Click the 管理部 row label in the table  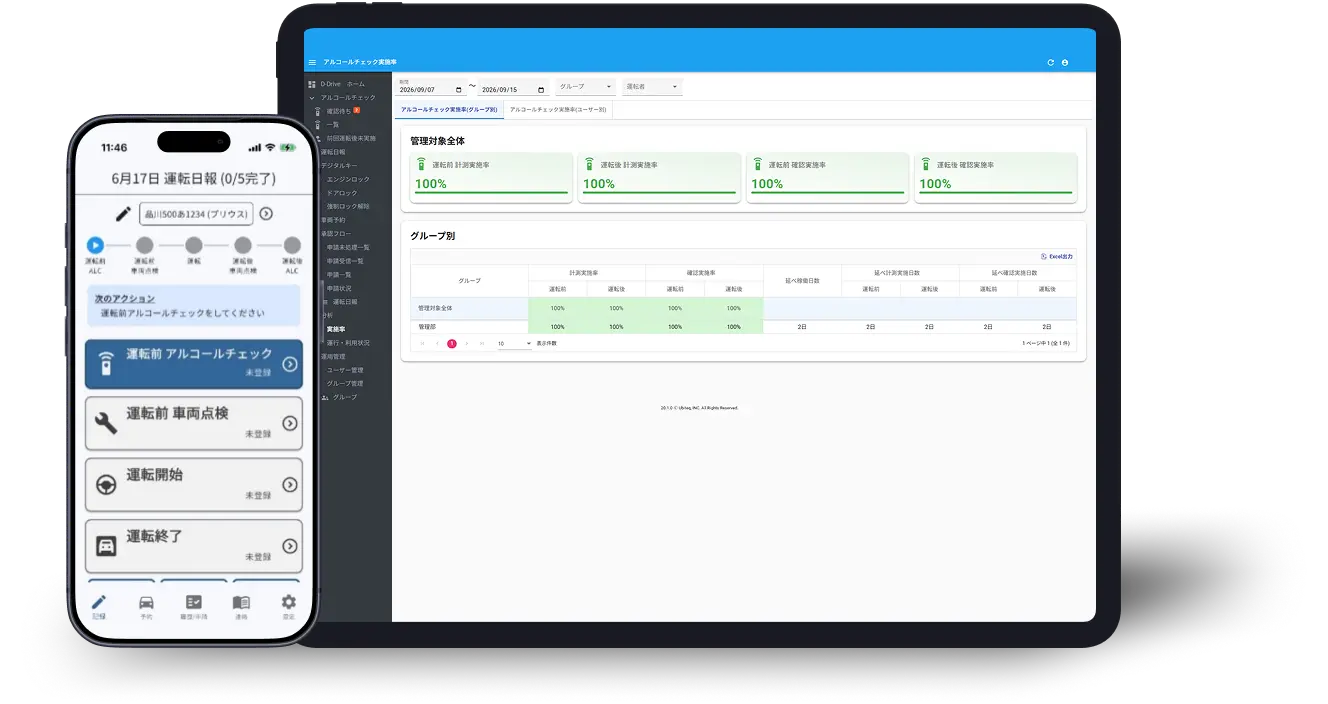click(427, 327)
